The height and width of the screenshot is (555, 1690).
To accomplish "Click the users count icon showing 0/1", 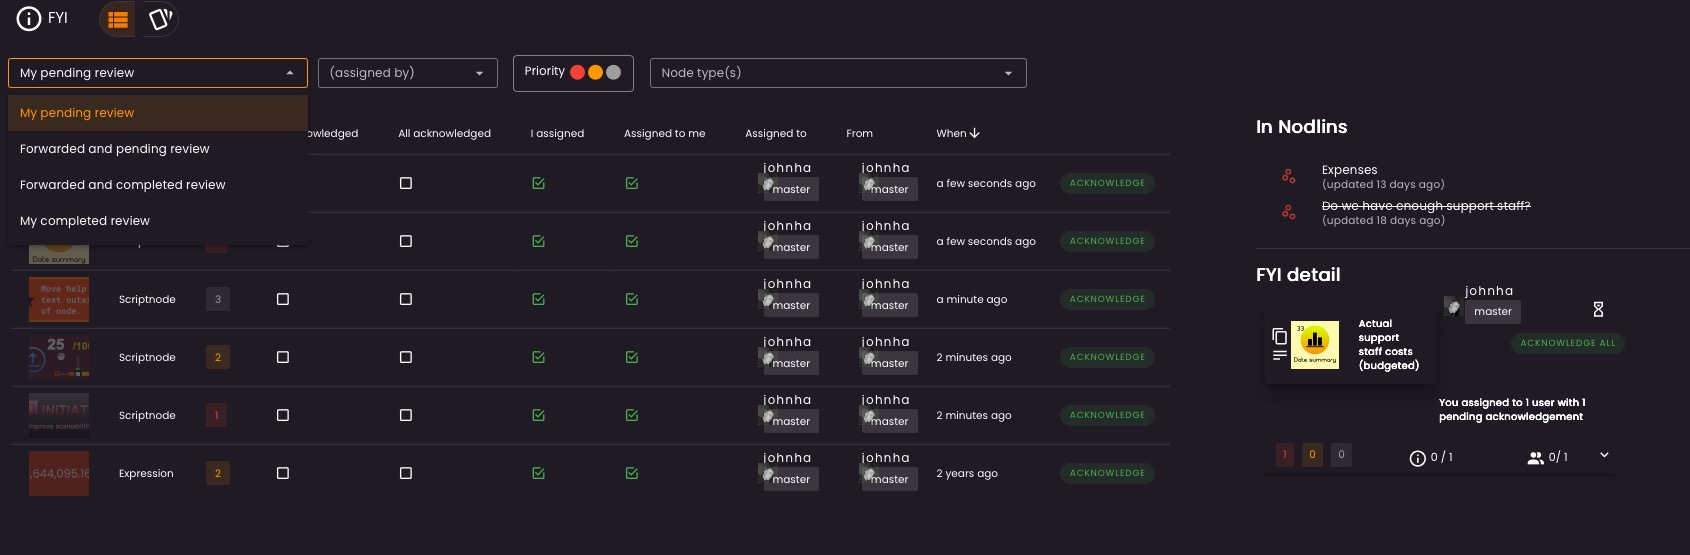I will click(x=1536, y=458).
